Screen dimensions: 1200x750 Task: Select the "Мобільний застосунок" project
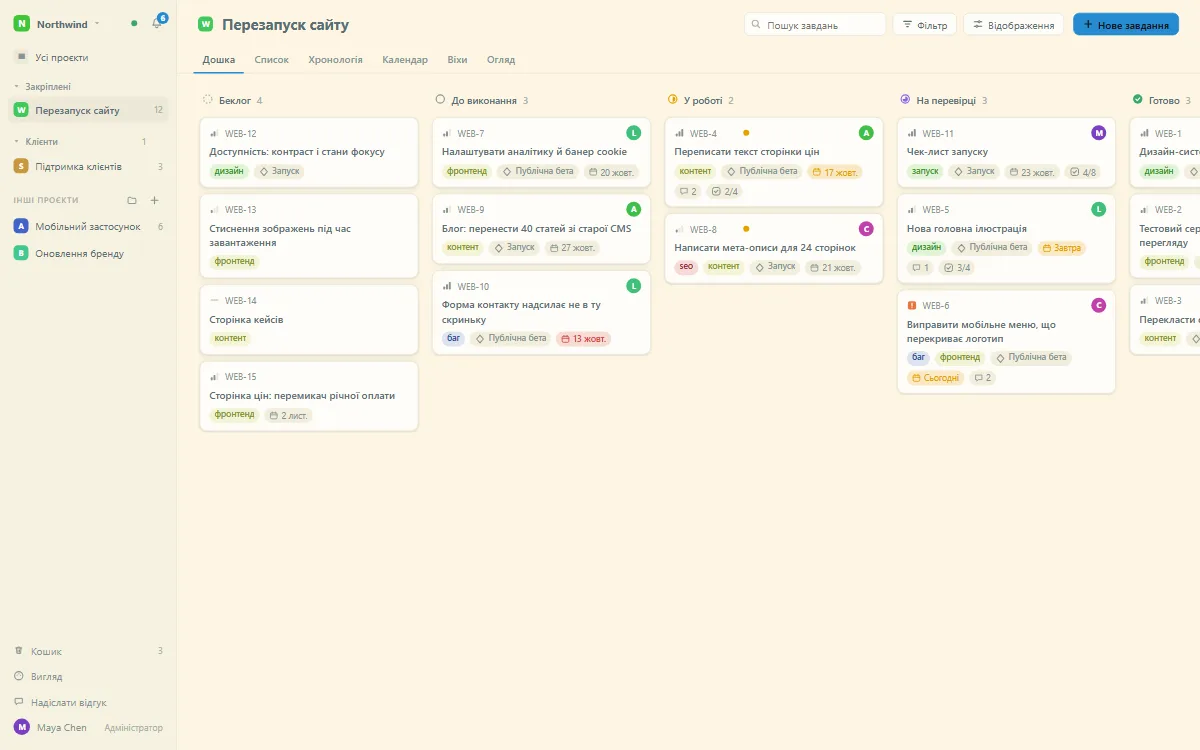(x=88, y=226)
